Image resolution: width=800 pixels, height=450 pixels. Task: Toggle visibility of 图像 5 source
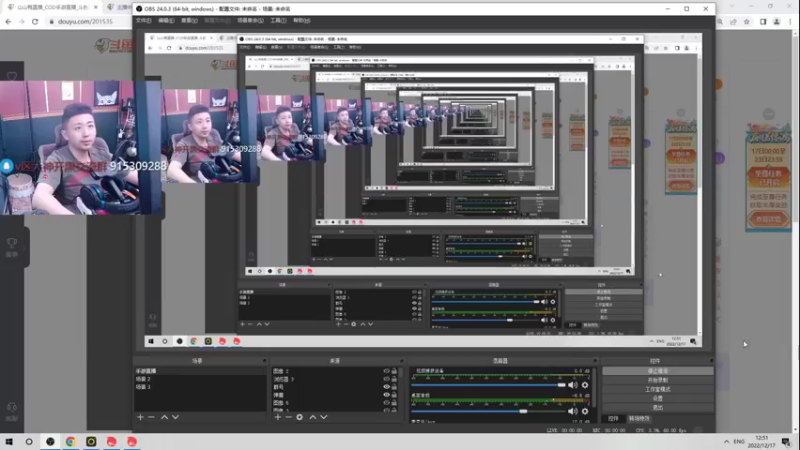(x=386, y=403)
